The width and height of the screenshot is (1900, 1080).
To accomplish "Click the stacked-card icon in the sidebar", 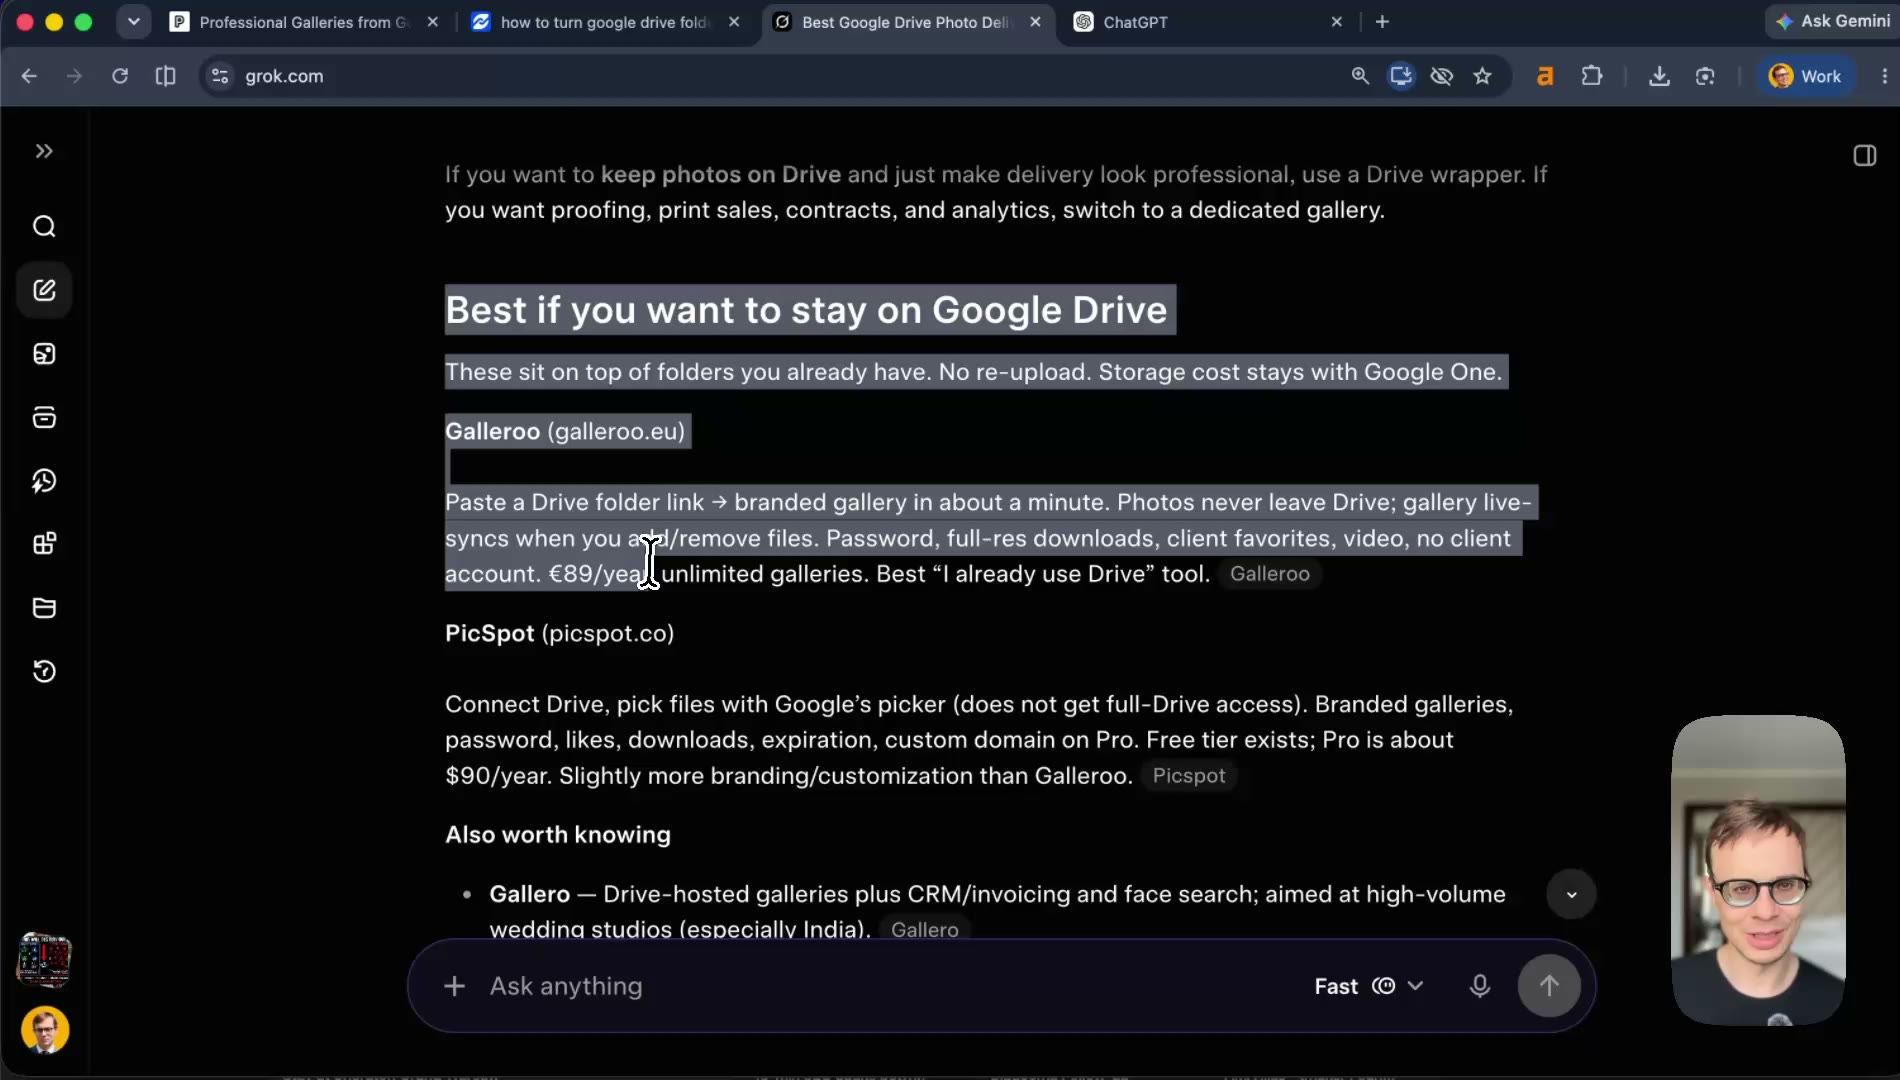I will point(44,417).
